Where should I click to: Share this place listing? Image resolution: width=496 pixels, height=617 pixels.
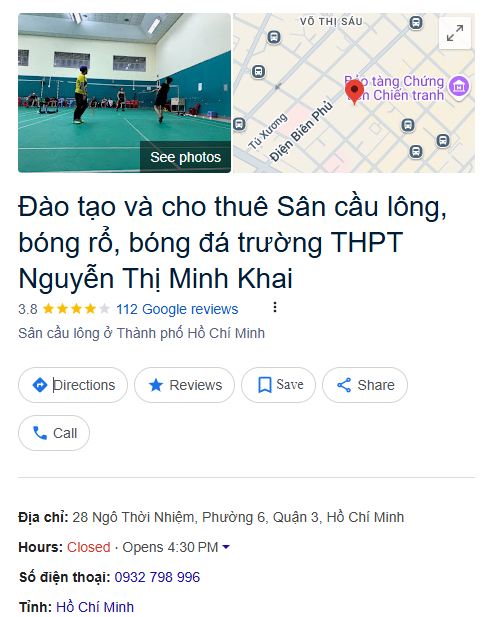[365, 385]
